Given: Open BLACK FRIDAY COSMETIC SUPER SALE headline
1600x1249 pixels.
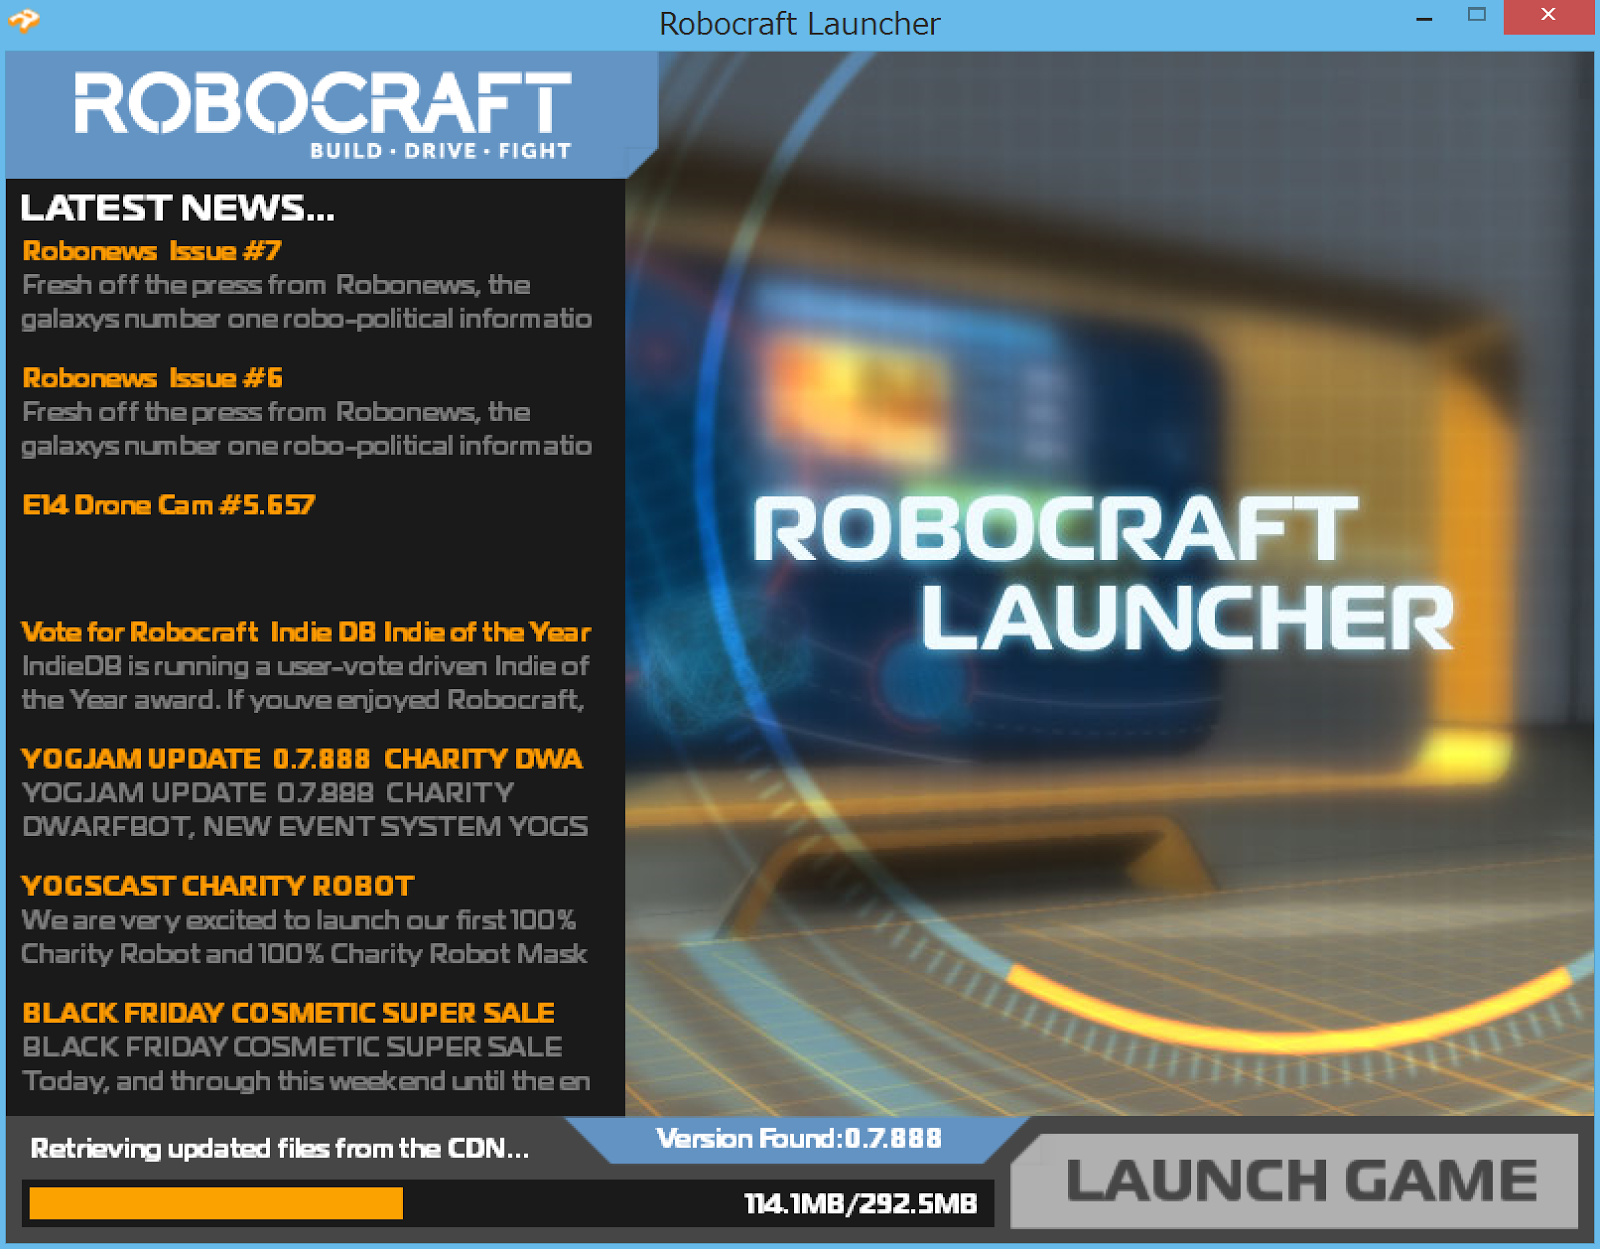Looking at the screenshot, I should 288,1012.
